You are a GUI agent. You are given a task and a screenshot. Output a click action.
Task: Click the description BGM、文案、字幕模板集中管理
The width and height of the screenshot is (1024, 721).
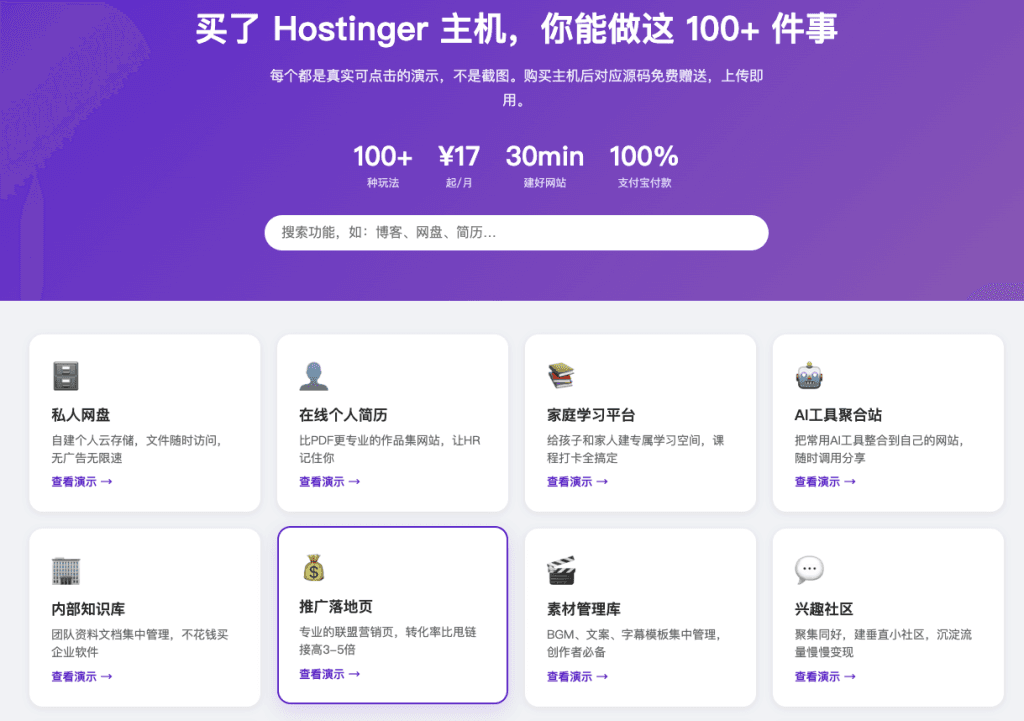(633, 643)
